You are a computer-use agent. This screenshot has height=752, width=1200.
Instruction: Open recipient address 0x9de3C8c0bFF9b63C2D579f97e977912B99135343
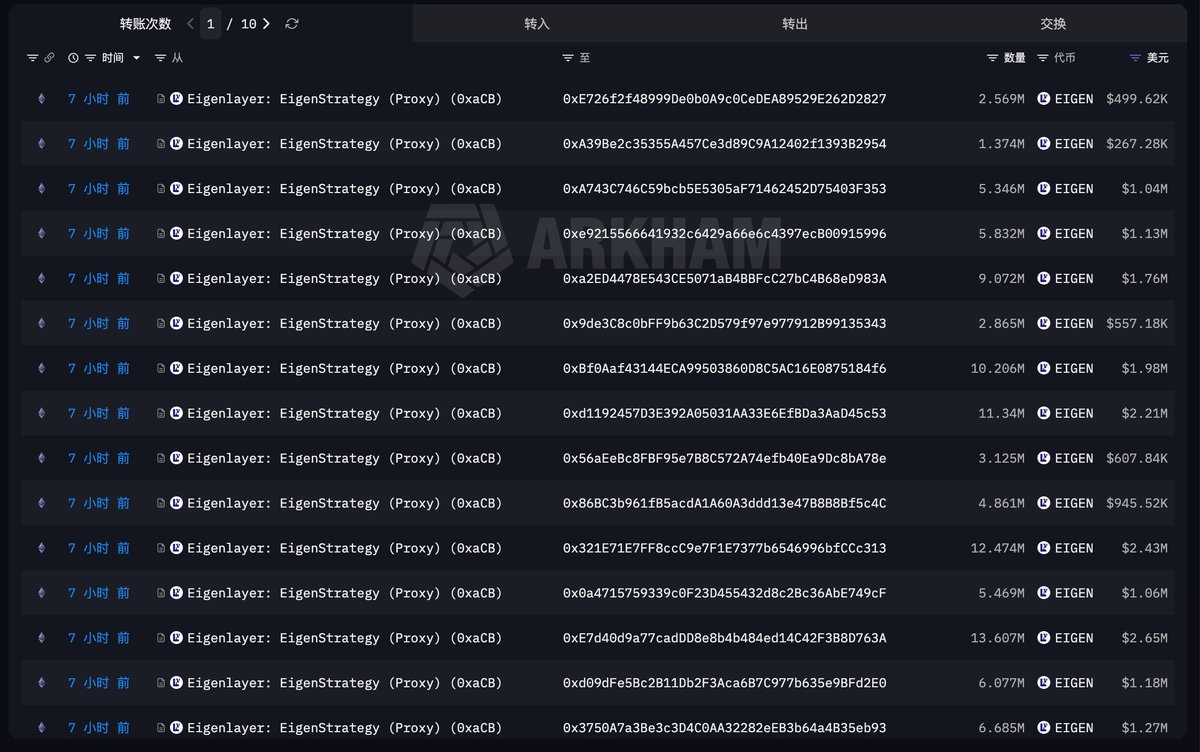point(725,324)
